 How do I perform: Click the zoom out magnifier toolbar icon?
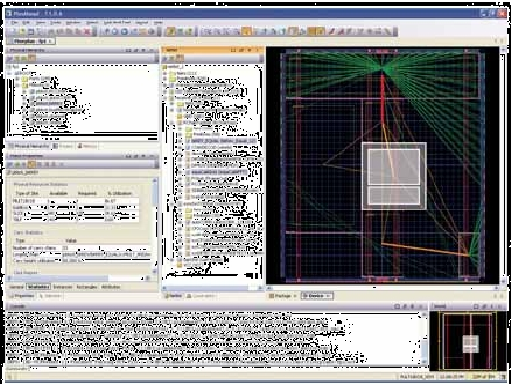click(x=124, y=32)
